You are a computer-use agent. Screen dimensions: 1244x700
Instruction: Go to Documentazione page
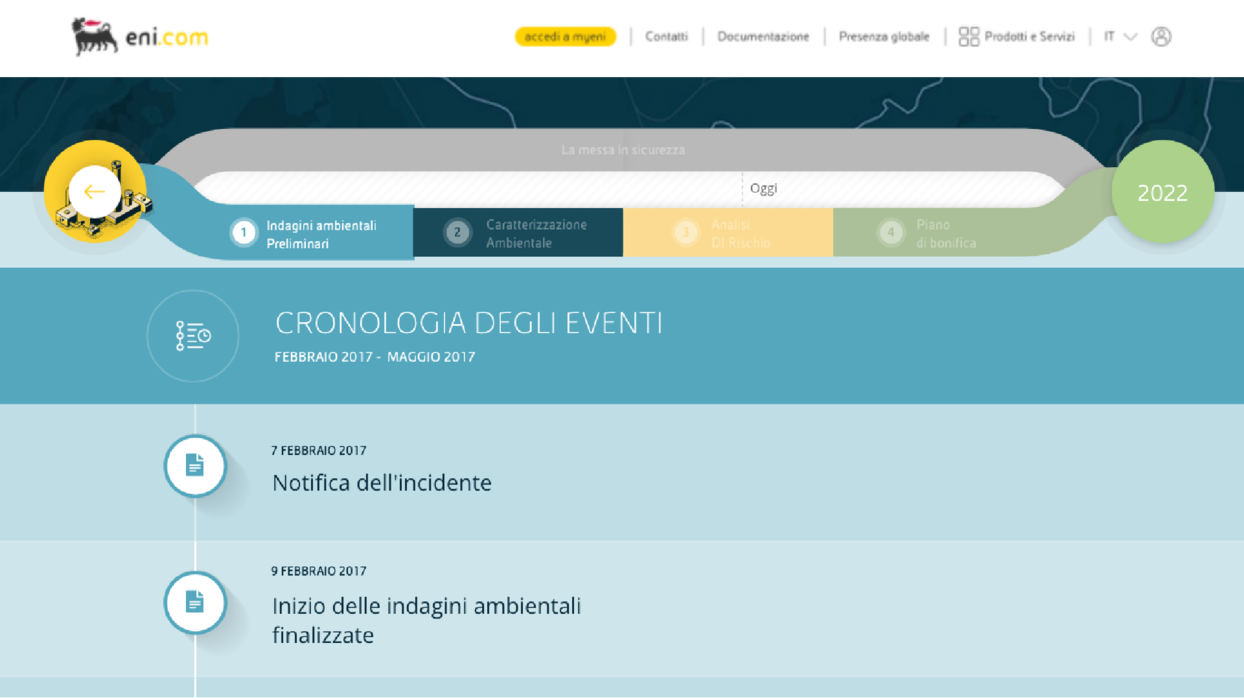[x=763, y=37]
